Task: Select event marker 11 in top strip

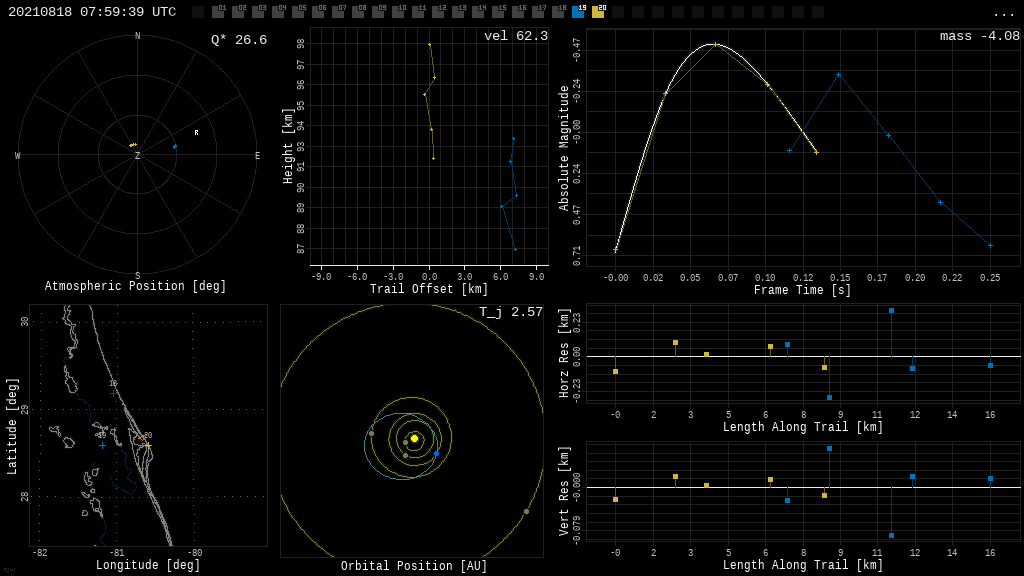Action: coord(418,11)
